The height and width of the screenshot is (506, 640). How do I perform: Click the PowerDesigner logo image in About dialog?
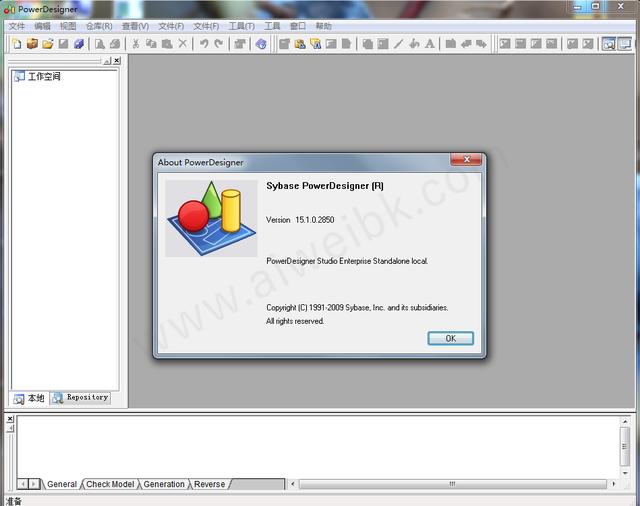(x=211, y=219)
